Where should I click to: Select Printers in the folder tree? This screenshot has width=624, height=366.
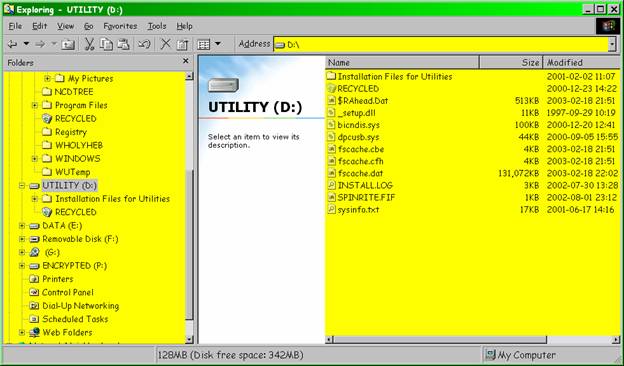(x=58, y=279)
